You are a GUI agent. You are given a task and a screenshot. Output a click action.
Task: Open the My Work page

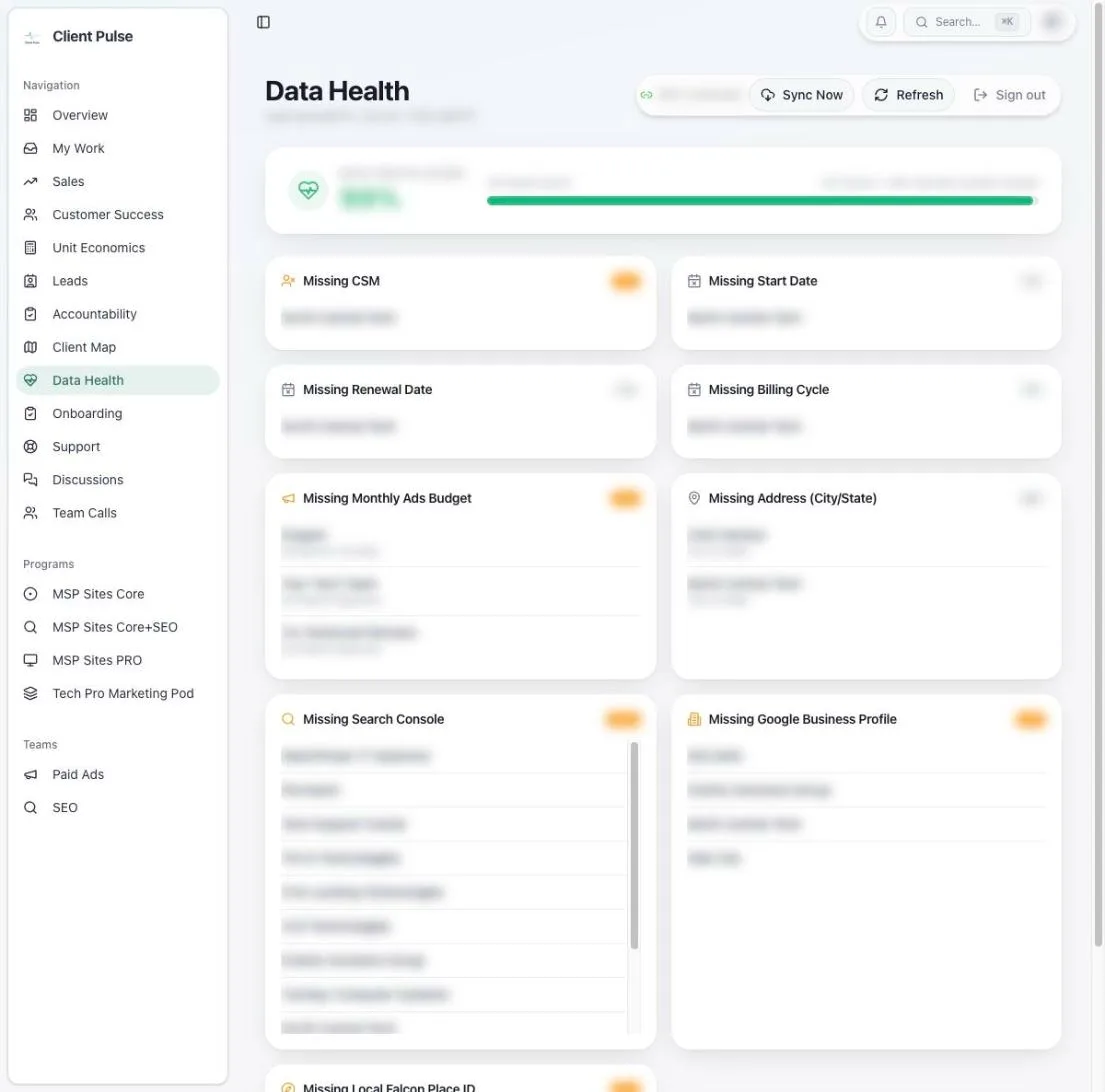pos(118,148)
